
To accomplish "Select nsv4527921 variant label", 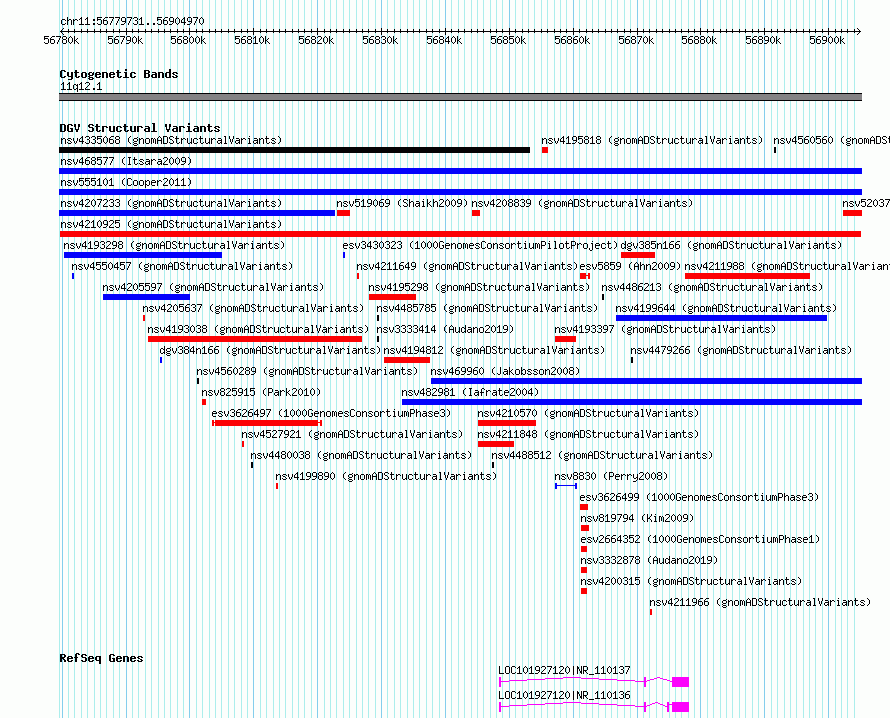I will [352, 434].
